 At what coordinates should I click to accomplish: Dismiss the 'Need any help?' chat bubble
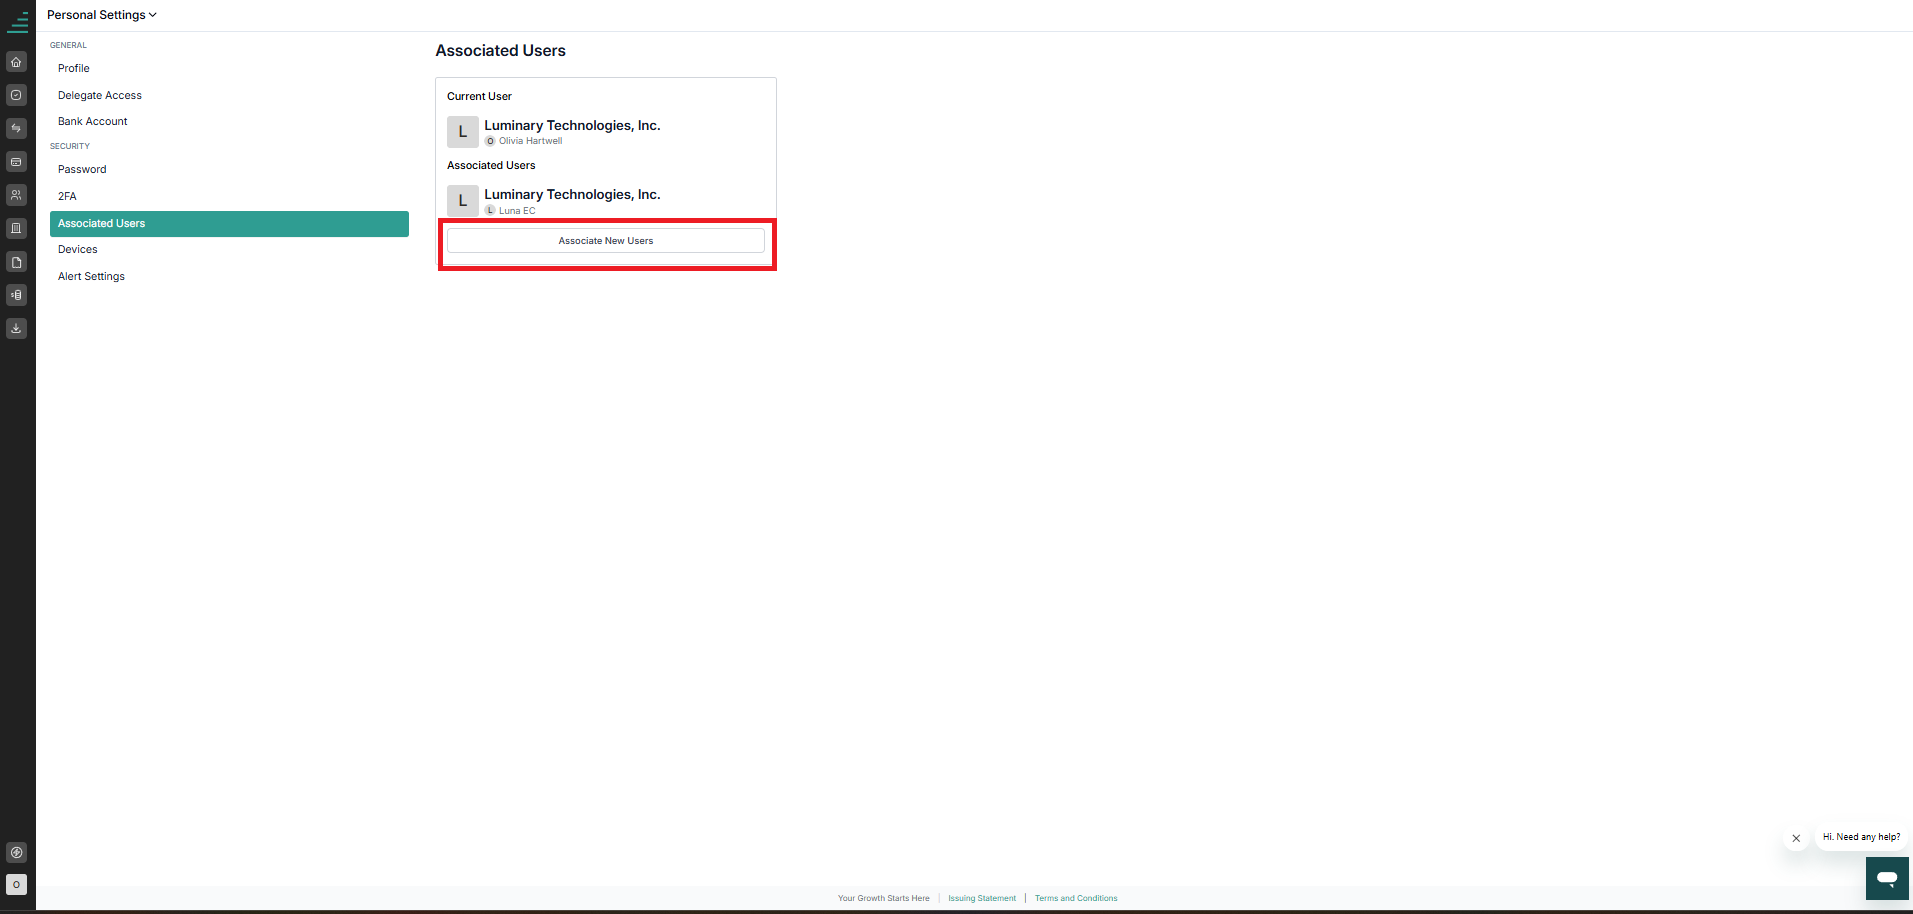click(1796, 838)
